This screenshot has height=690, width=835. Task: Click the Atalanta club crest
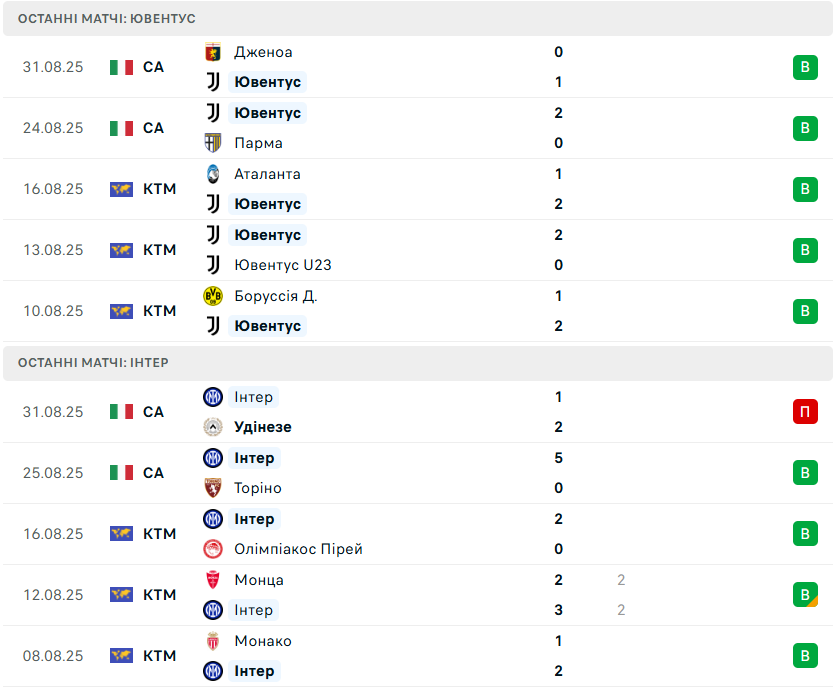[213, 174]
